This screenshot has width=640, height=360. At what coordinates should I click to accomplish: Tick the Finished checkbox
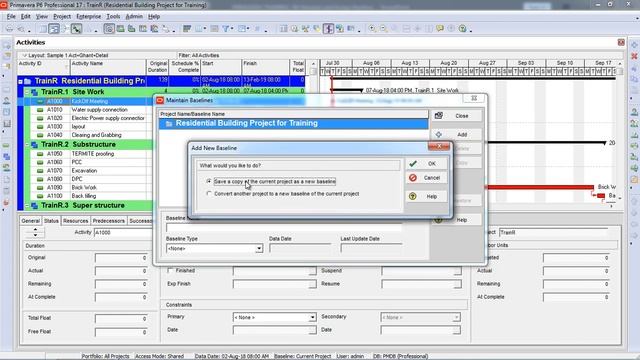[x=170, y=270]
